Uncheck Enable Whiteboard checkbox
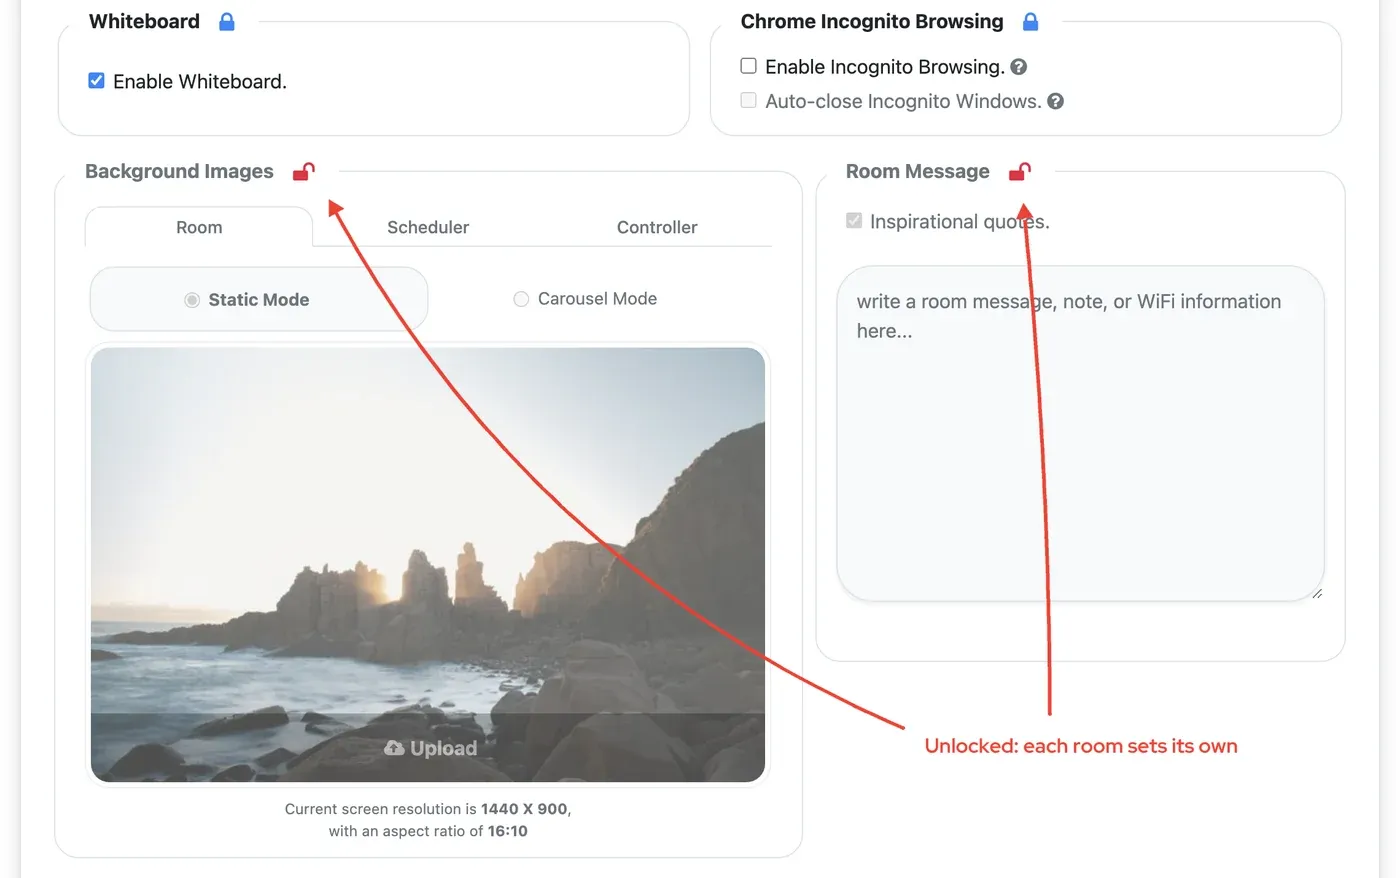1400x878 pixels. tap(96, 81)
